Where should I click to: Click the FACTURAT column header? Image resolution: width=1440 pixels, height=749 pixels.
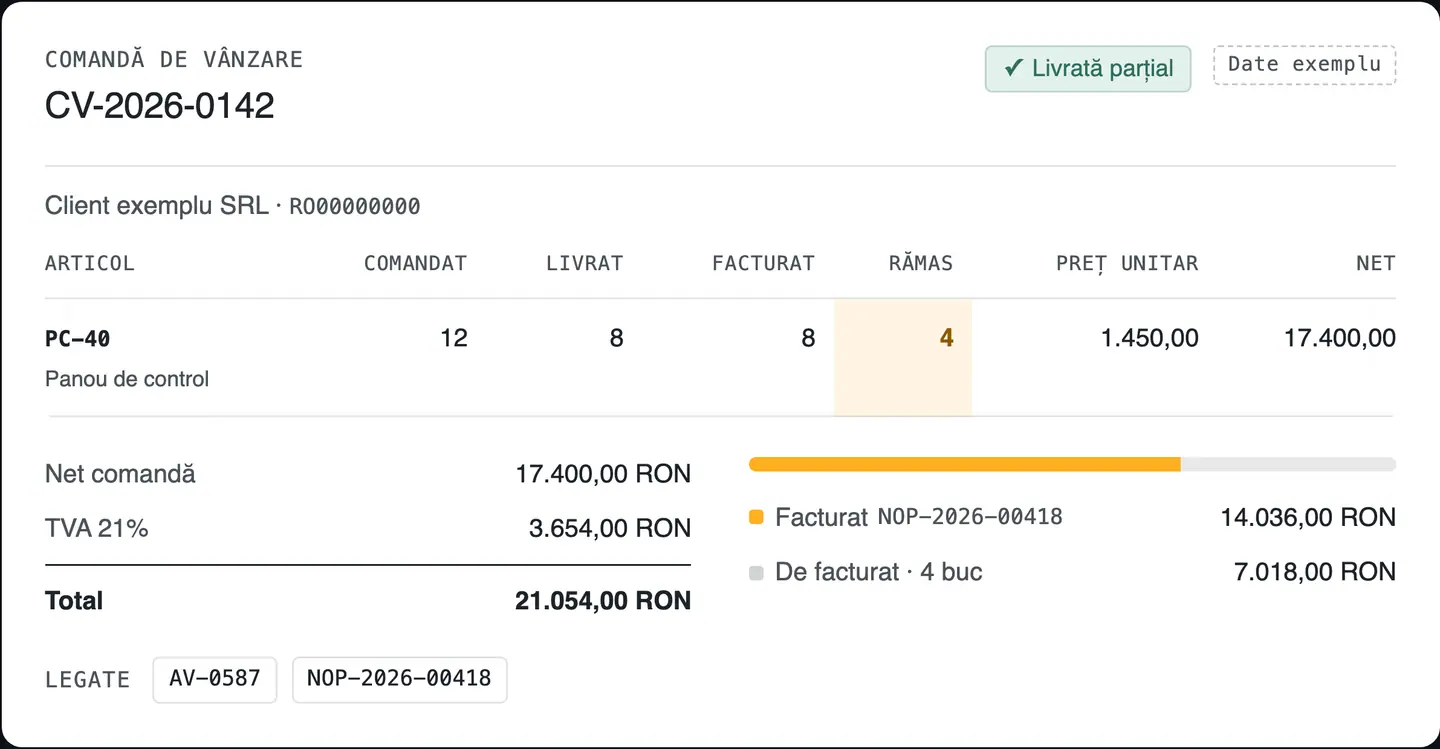[764, 264]
